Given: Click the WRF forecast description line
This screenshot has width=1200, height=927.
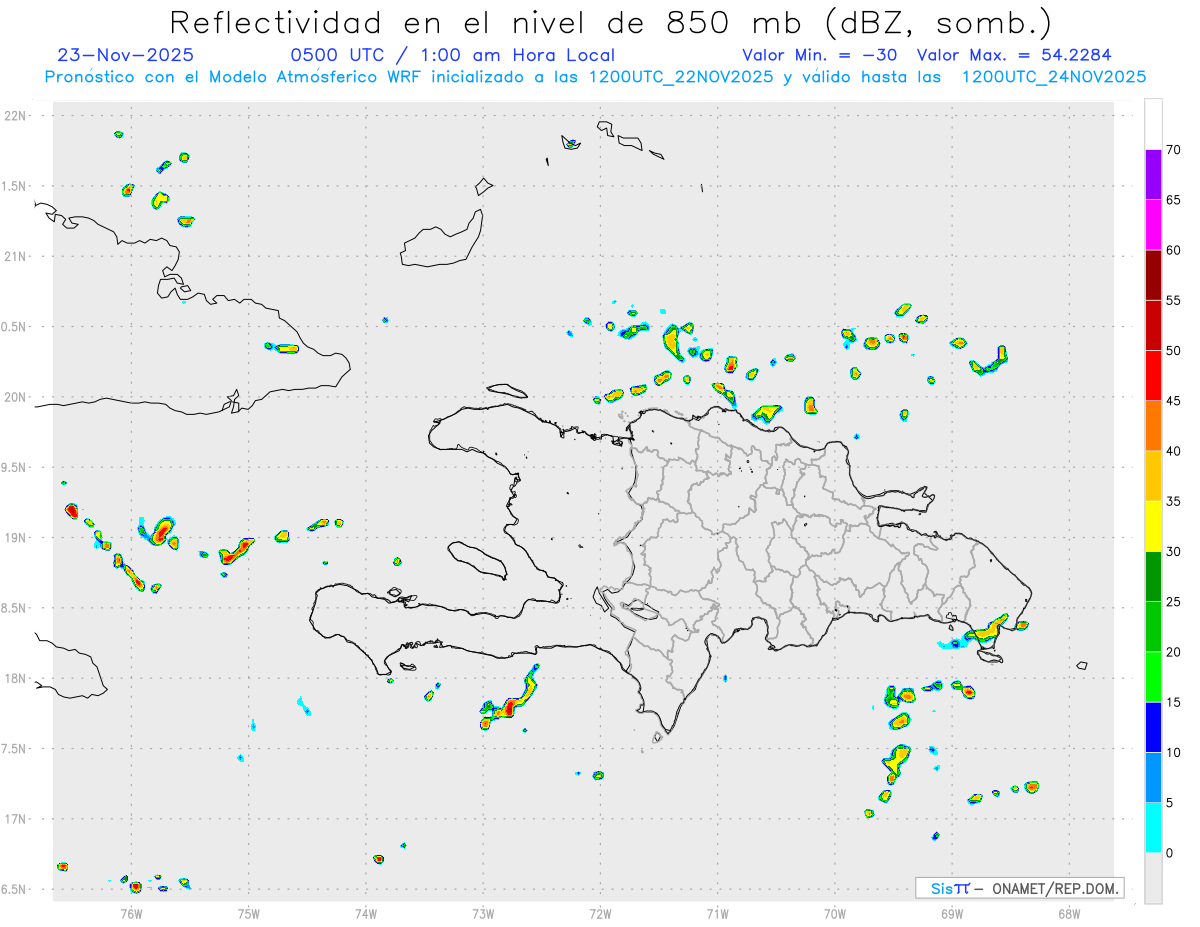Looking at the screenshot, I should [x=595, y=77].
